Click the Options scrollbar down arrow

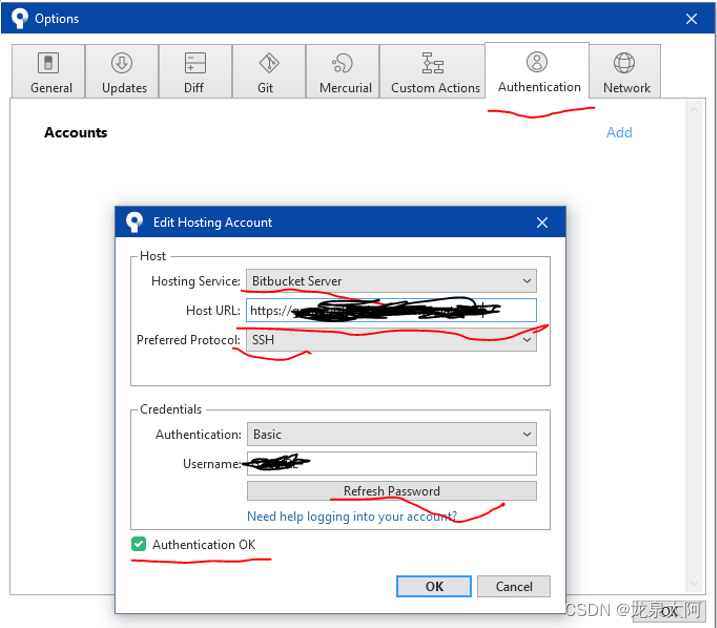point(694,583)
